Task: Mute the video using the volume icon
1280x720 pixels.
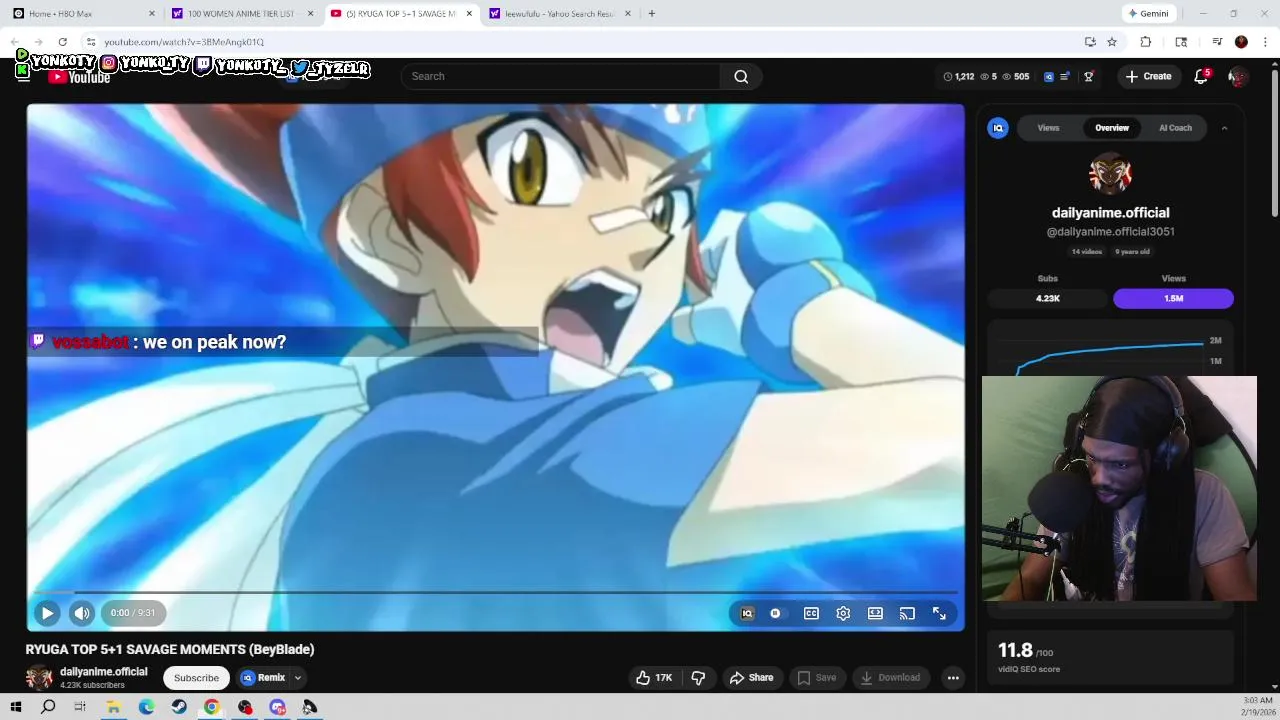Action: (82, 613)
